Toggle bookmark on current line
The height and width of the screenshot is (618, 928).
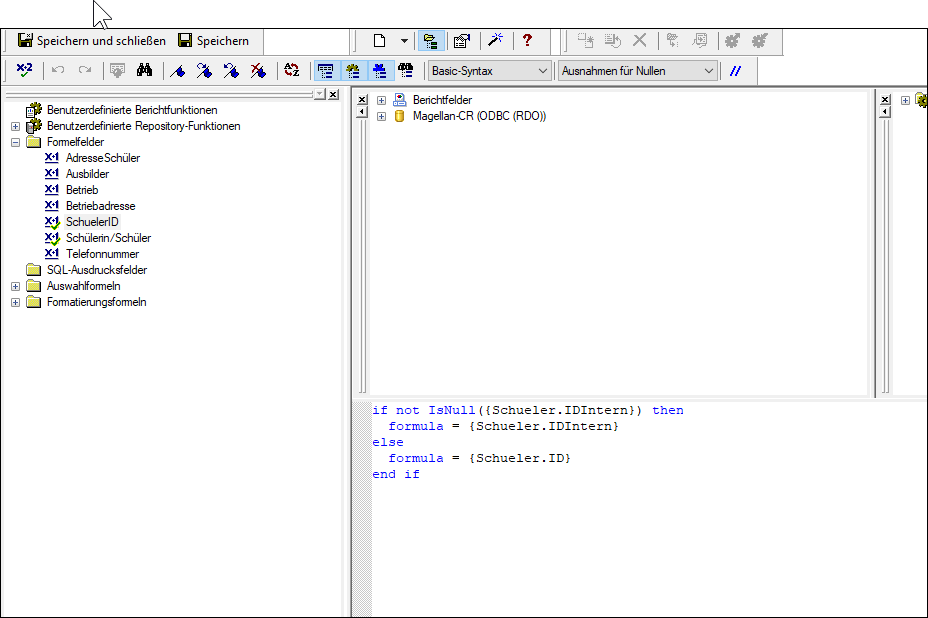(178, 71)
